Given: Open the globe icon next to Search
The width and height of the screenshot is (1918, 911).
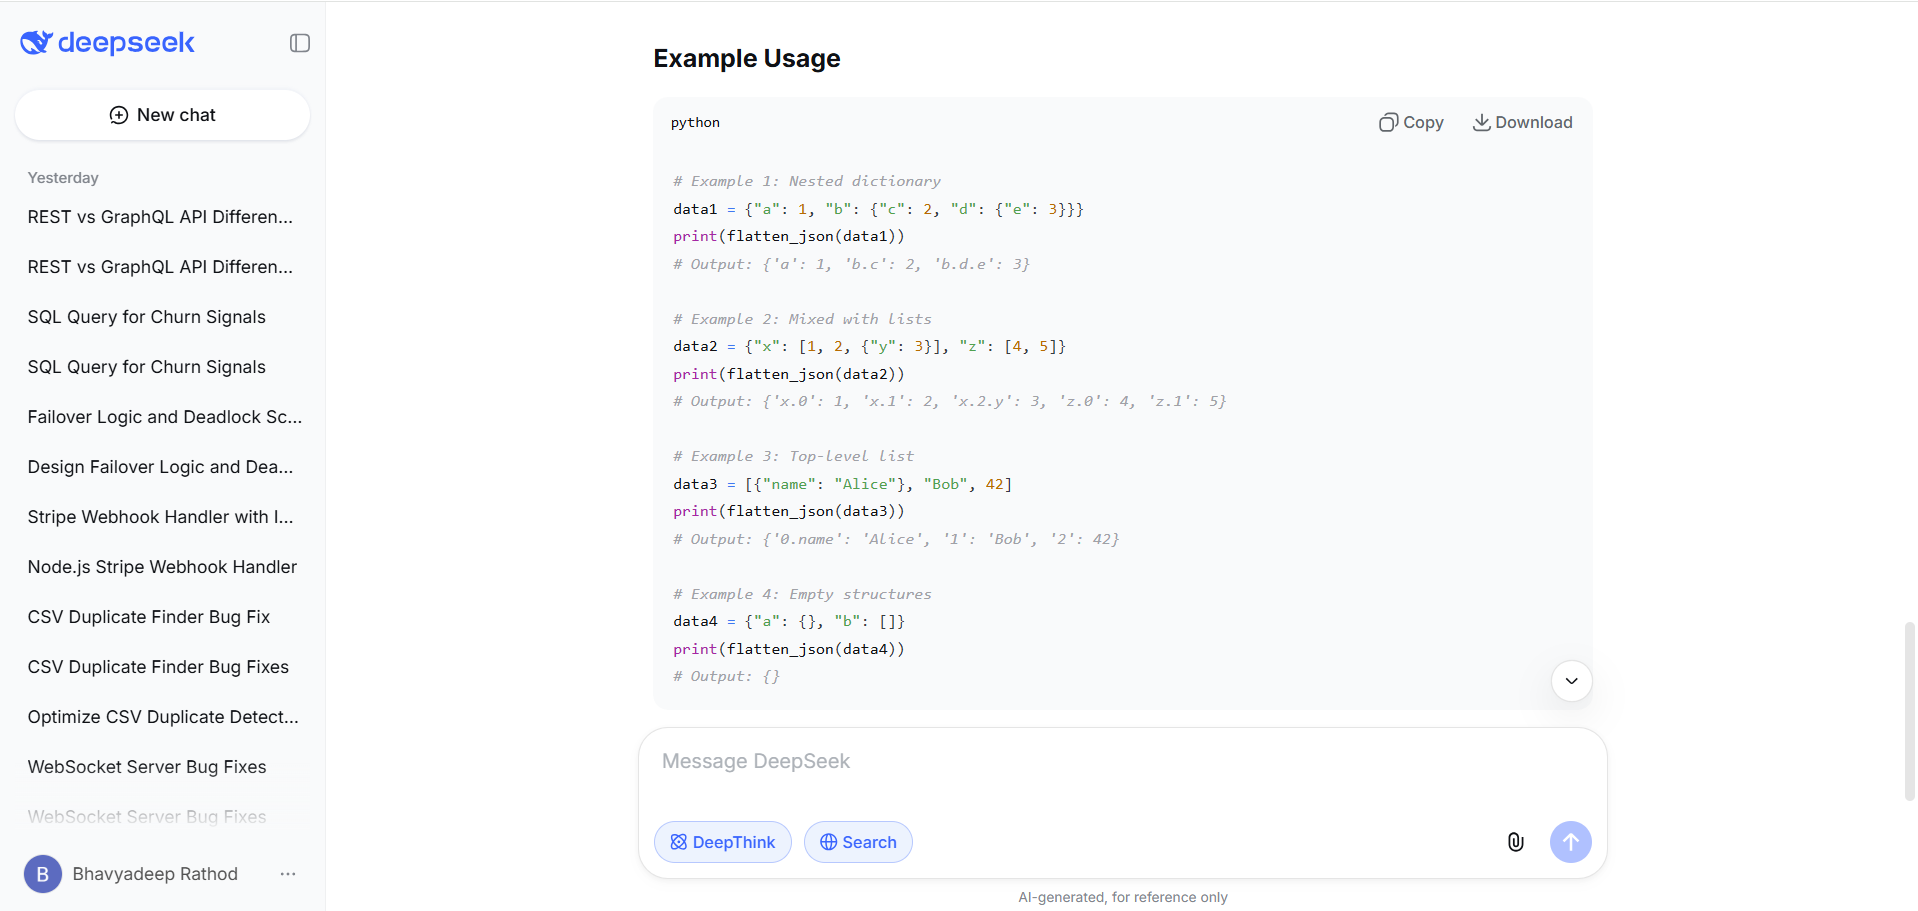Looking at the screenshot, I should pyautogui.click(x=829, y=842).
